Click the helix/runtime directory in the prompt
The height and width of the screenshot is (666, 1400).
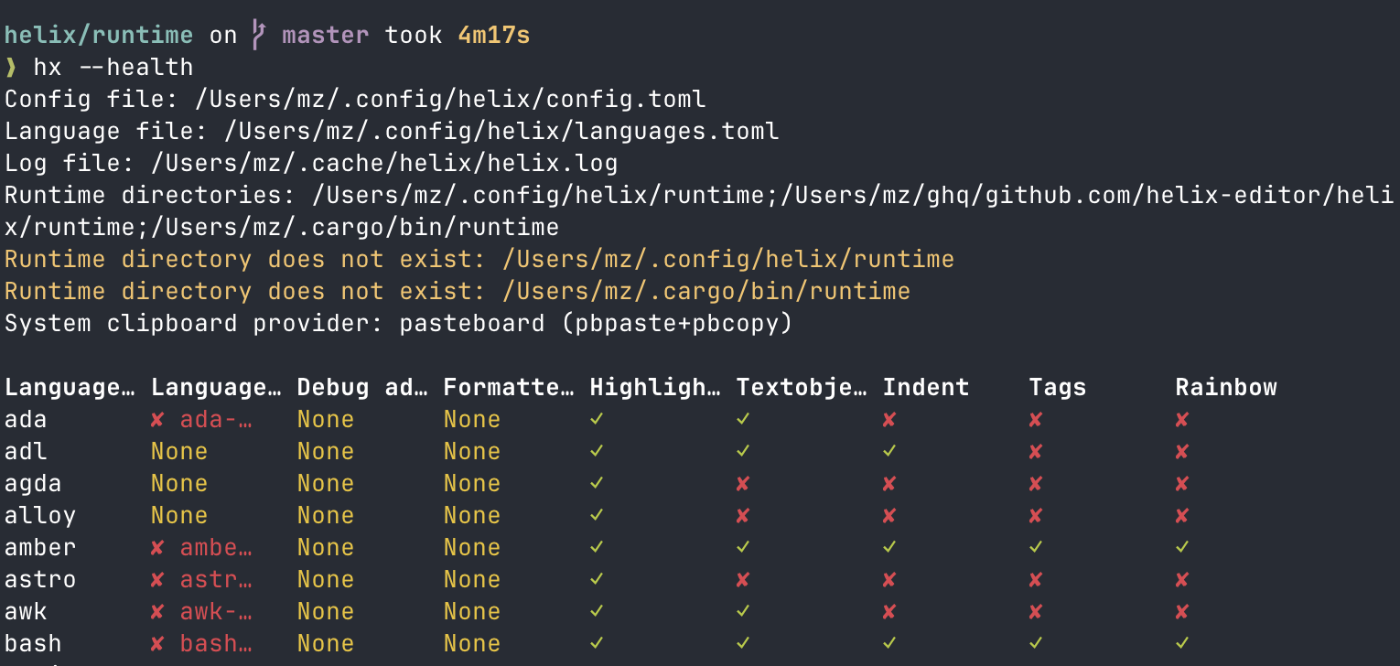coord(99,36)
